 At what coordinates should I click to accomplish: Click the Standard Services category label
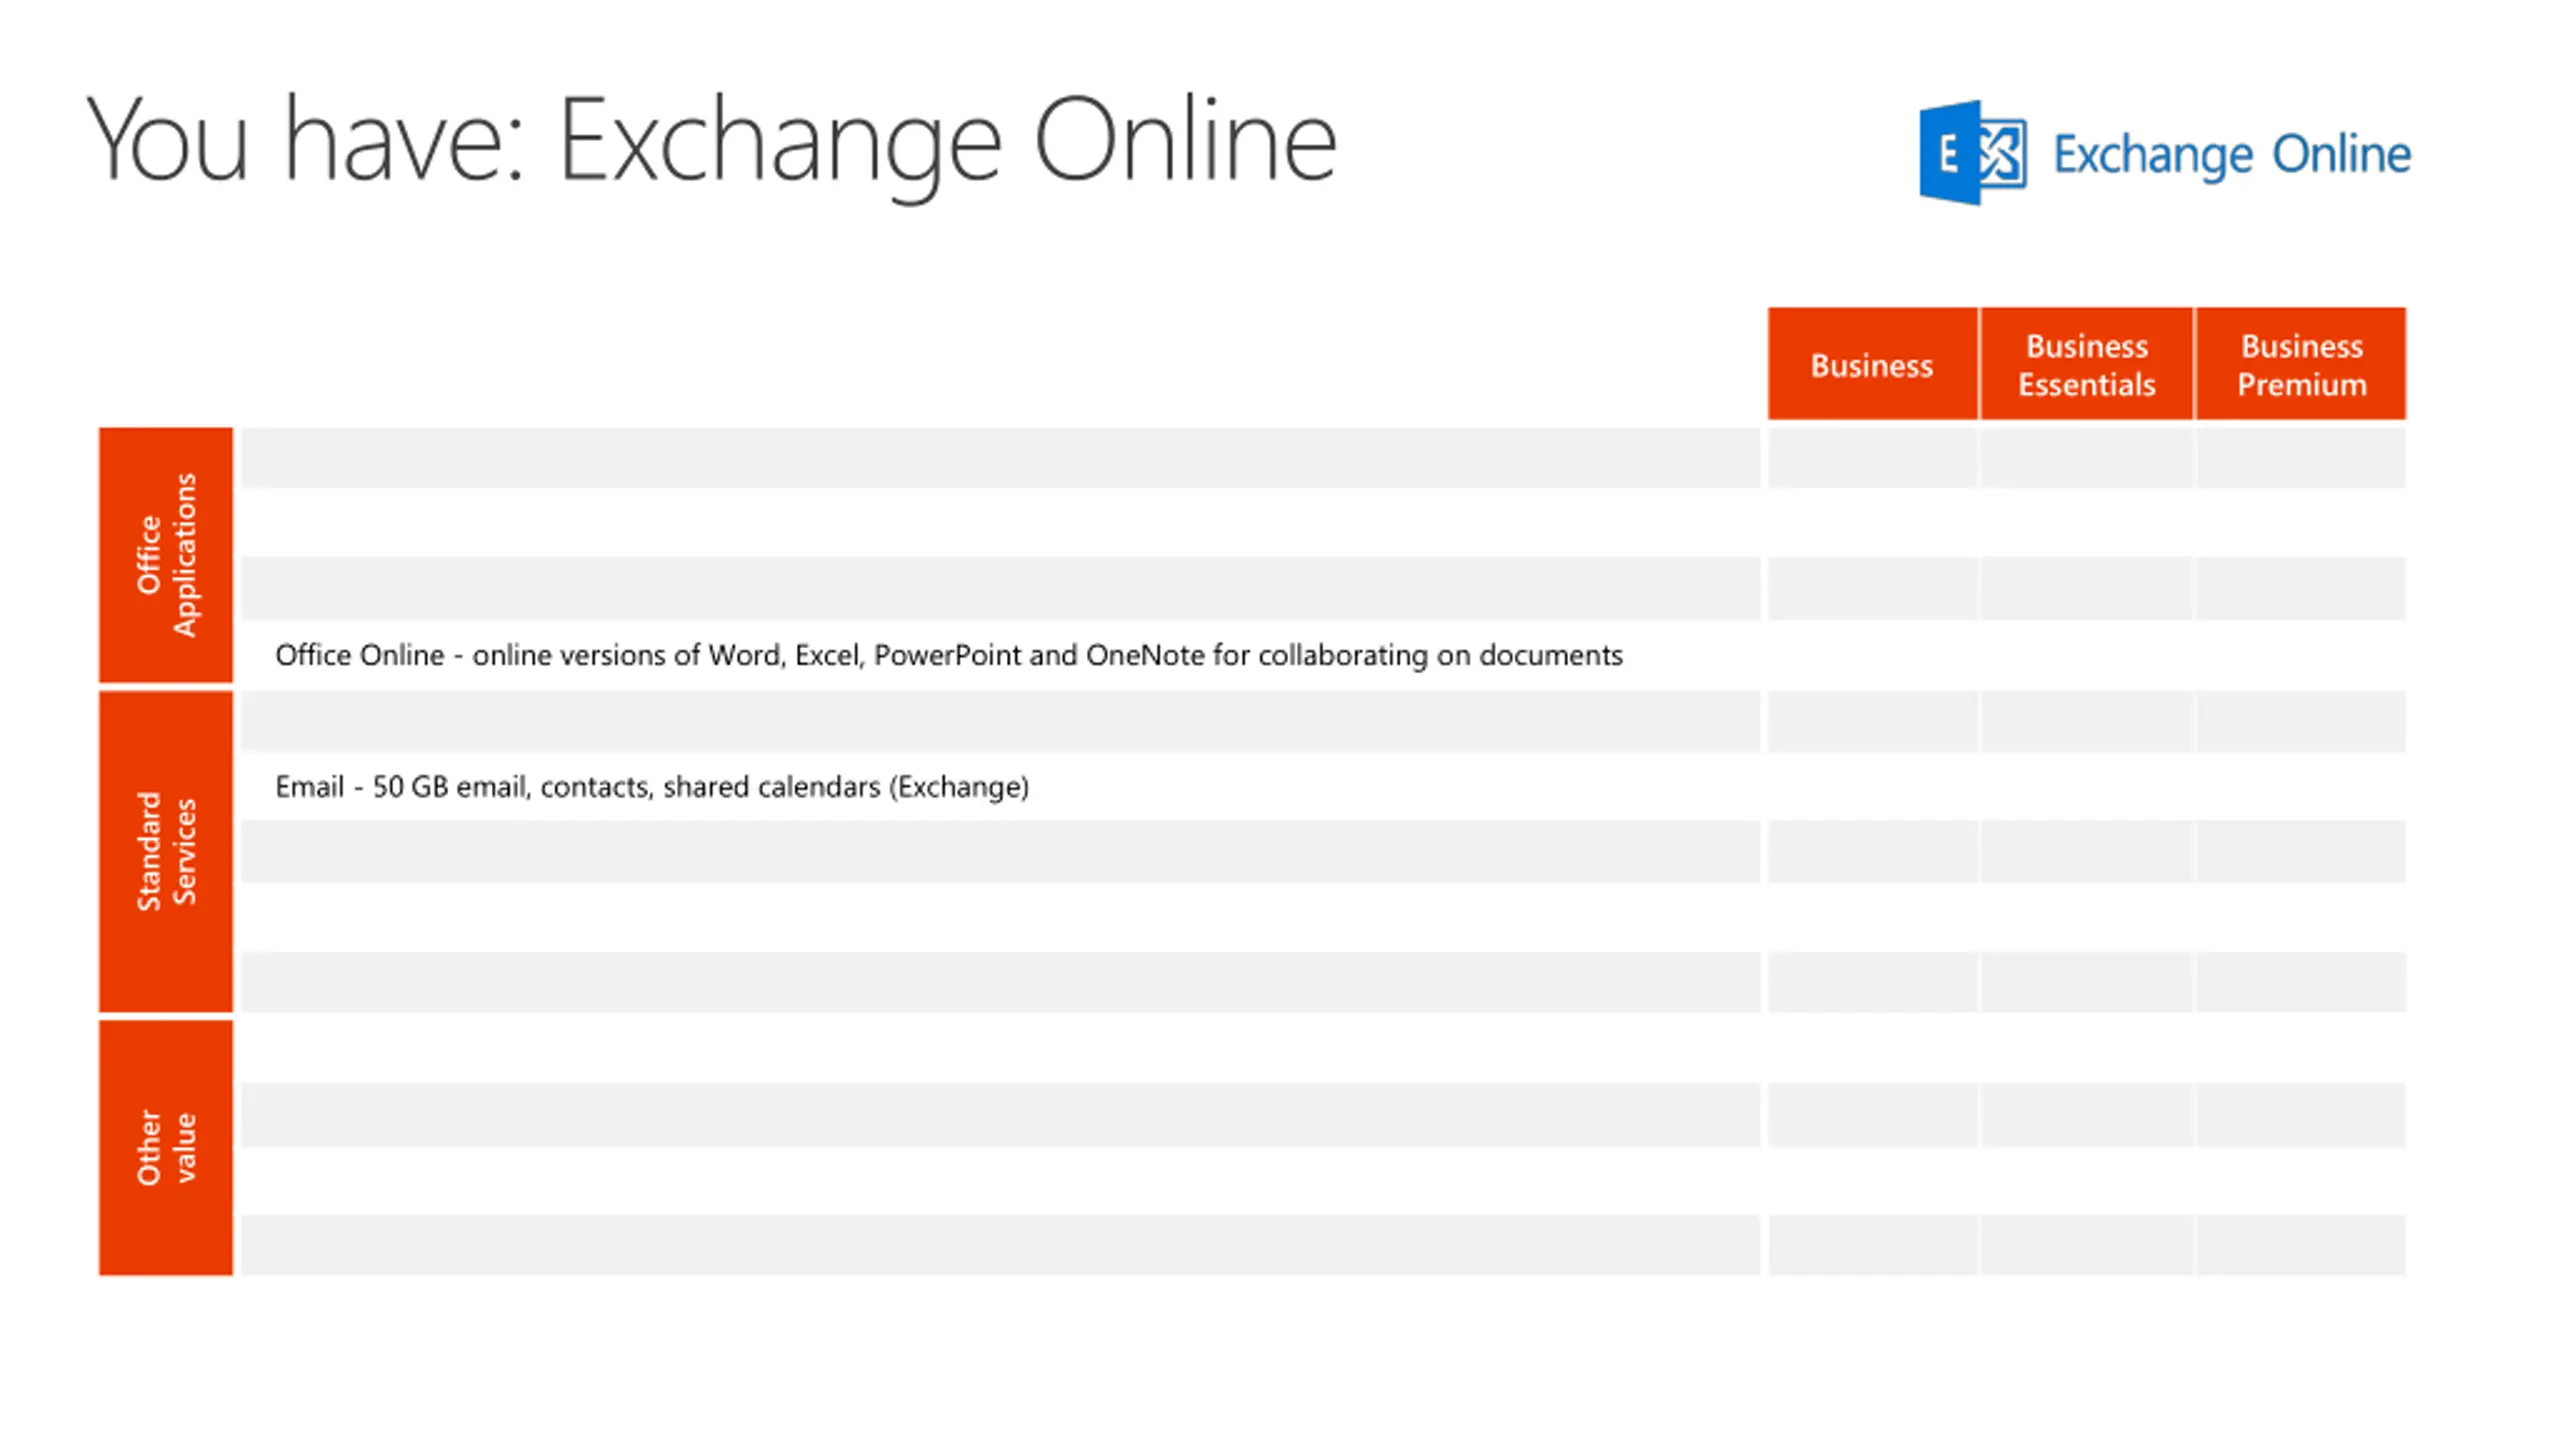pyautogui.click(x=166, y=851)
